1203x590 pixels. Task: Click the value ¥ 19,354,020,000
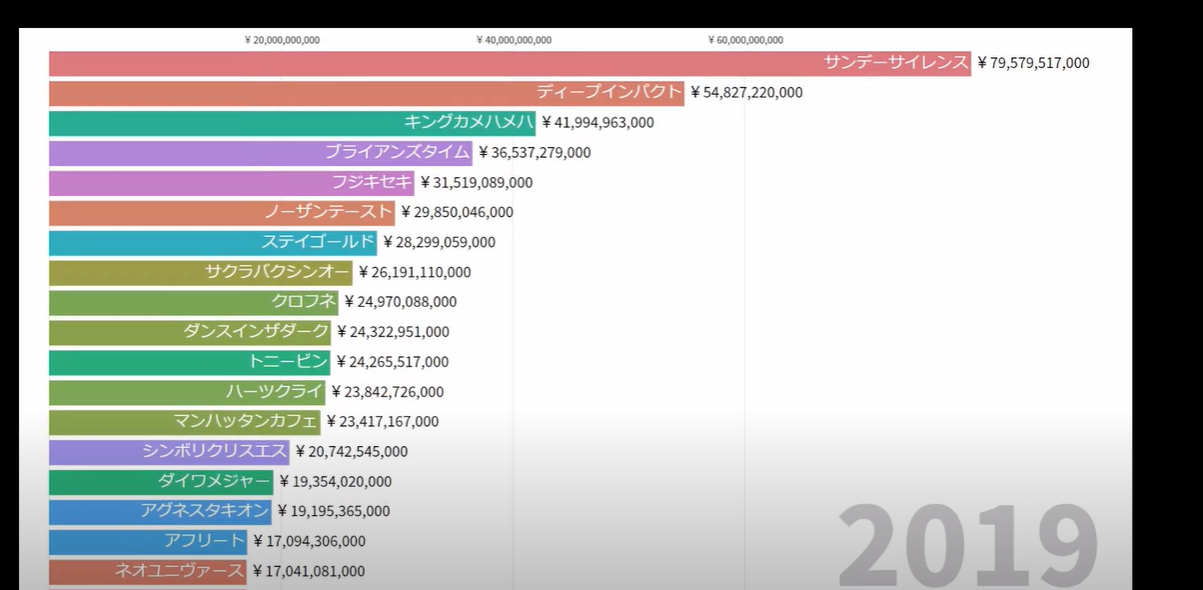click(x=336, y=482)
